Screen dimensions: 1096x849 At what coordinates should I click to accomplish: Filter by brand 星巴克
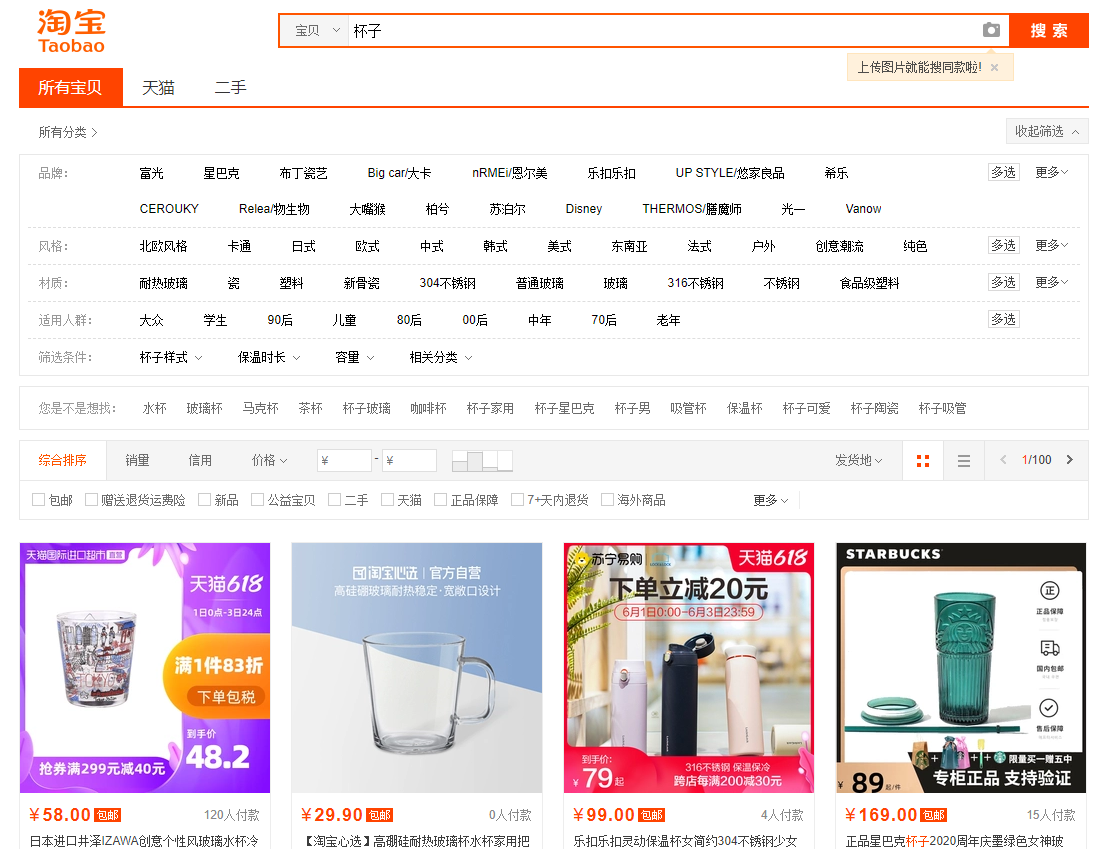pyautogui.click(x=221, y=173)
